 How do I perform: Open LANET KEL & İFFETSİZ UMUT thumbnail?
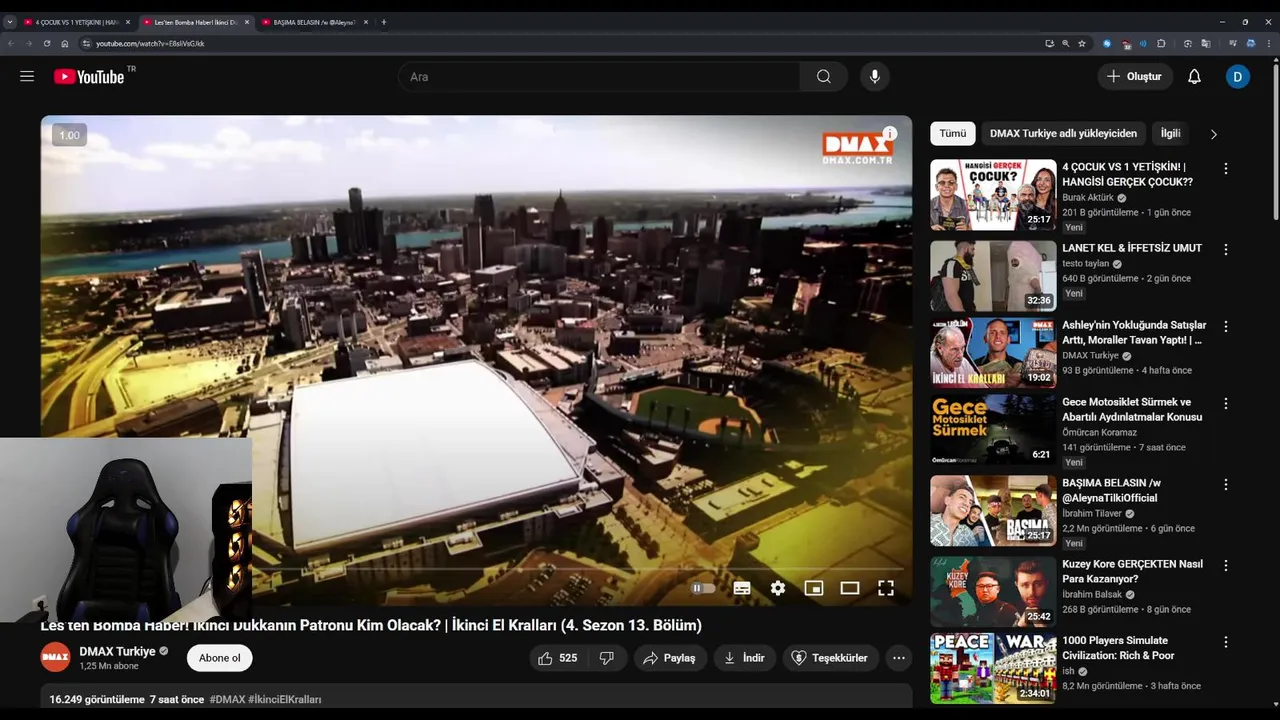click(x=993, y=276)
